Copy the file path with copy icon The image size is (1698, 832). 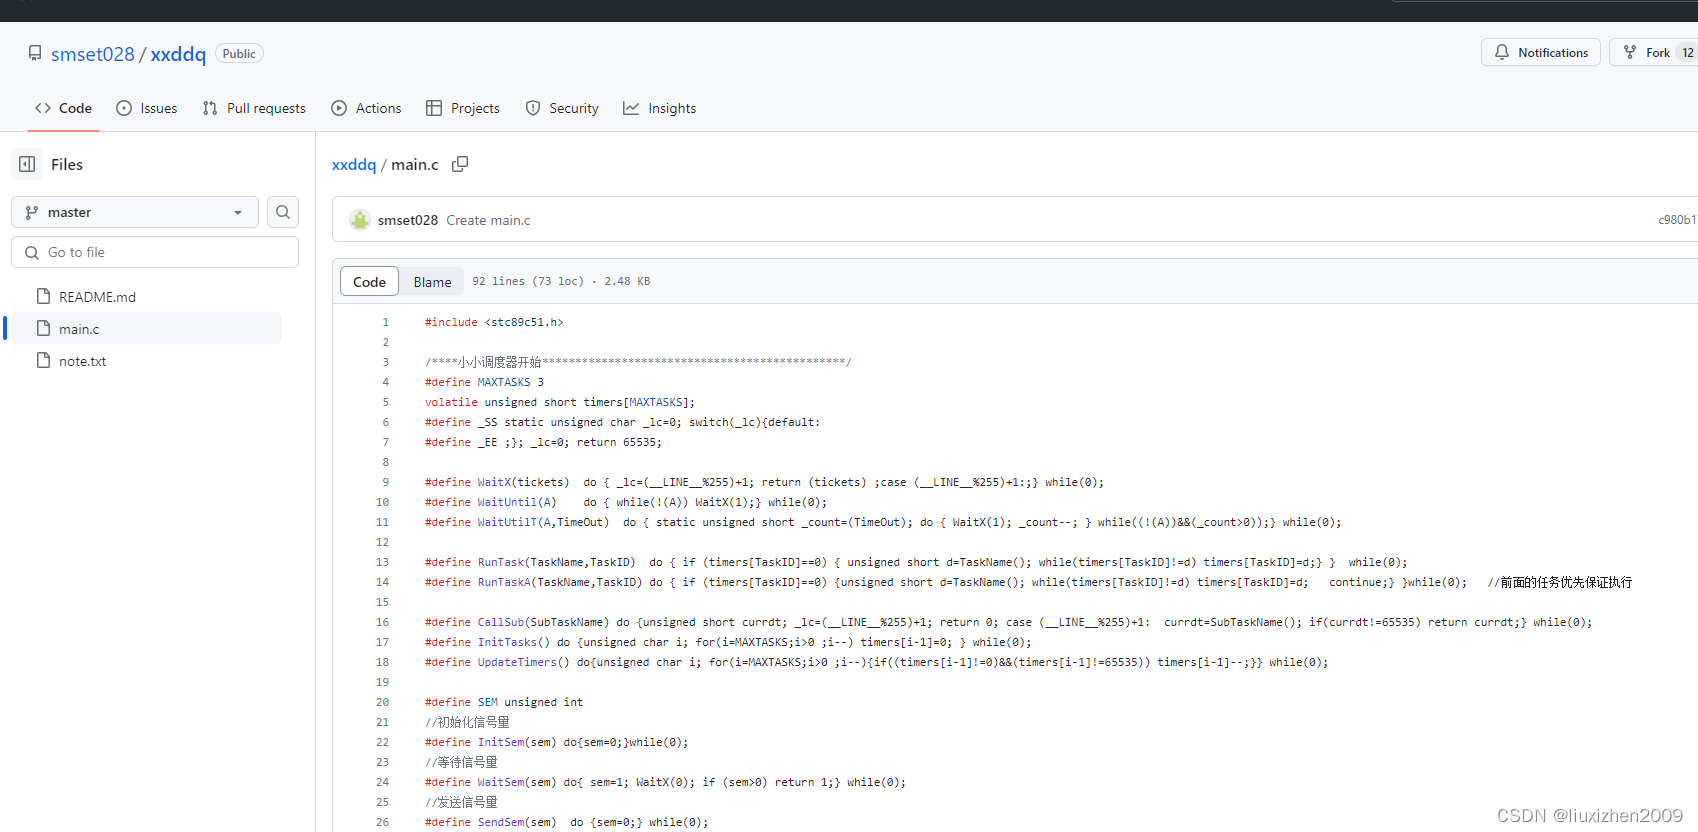[460, 164]
